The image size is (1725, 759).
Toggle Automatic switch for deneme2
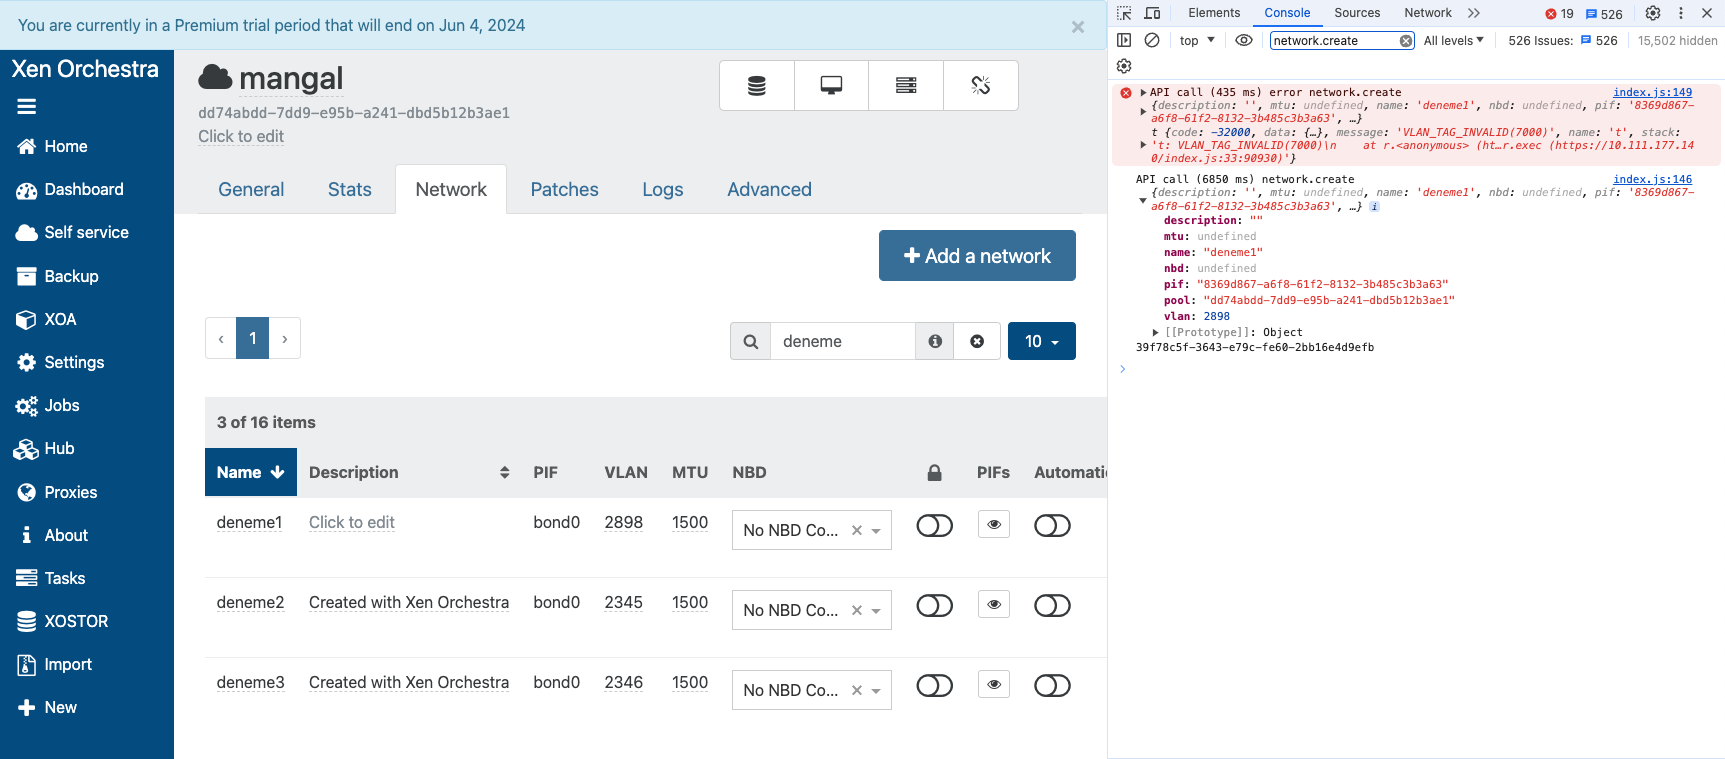pyautogui.click(x=1052, y=605)
